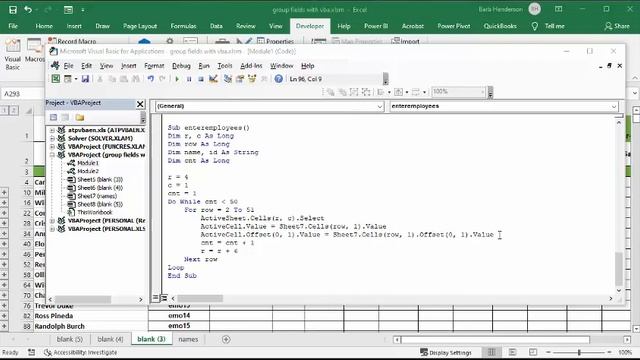The image size is (640, 360).
Task: Click Excel Save icon in quick access toolbar
Action: [x=13, y=9]
